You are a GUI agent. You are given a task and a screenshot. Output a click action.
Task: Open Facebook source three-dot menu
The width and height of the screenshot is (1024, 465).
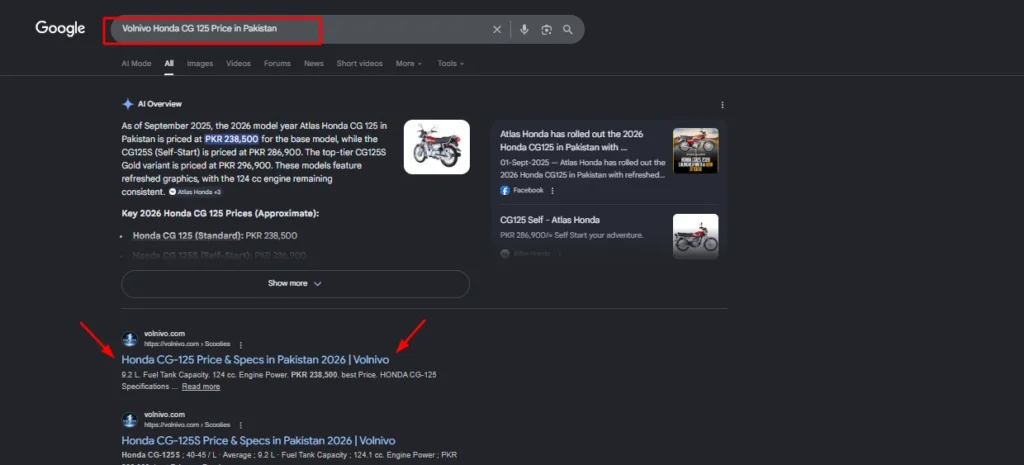tap(552, 191)
